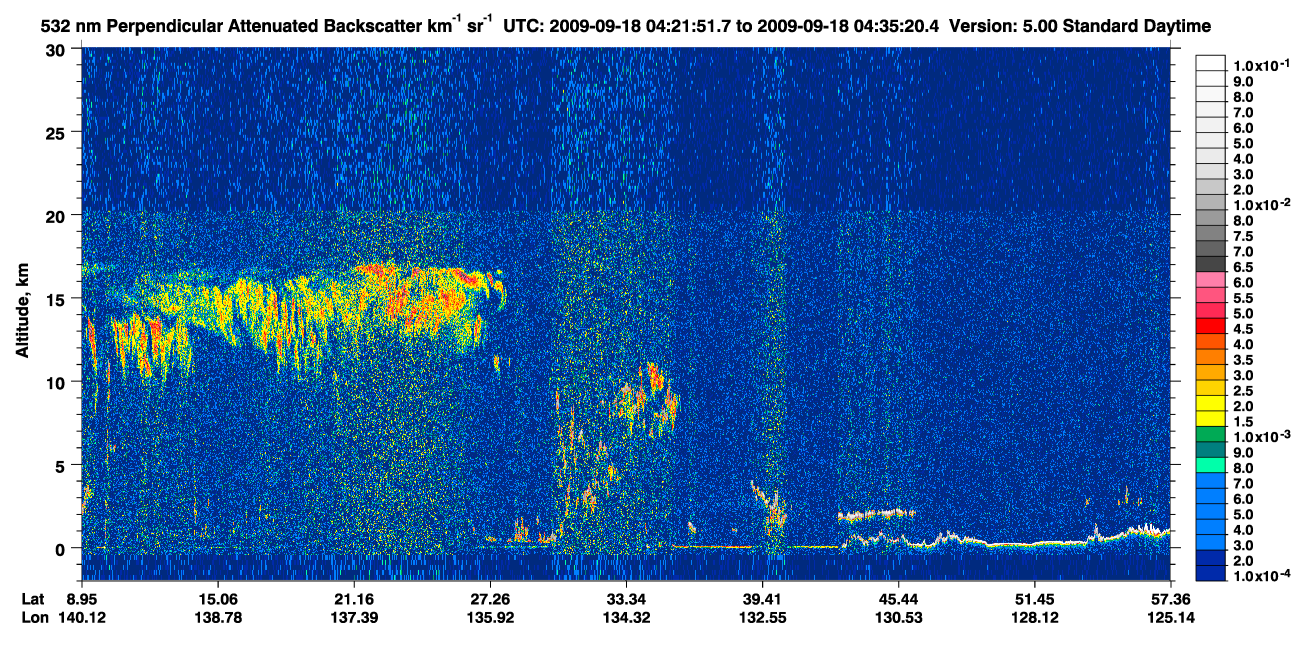Viewport: 1300px width, 667px height.
Task: Select longitude value 128.12
Action: [x=1034, y=617]
